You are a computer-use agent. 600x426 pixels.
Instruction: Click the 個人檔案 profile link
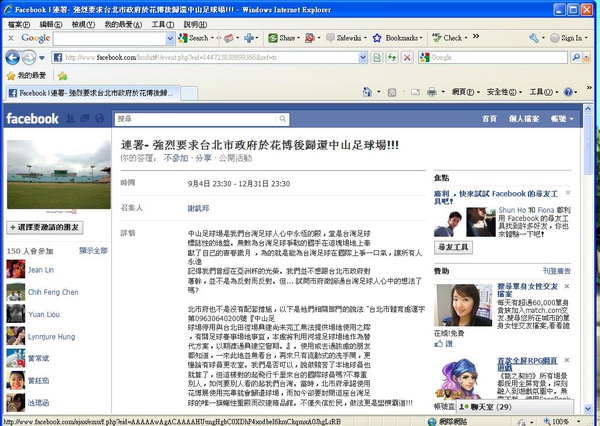click(x=523, y=119)
